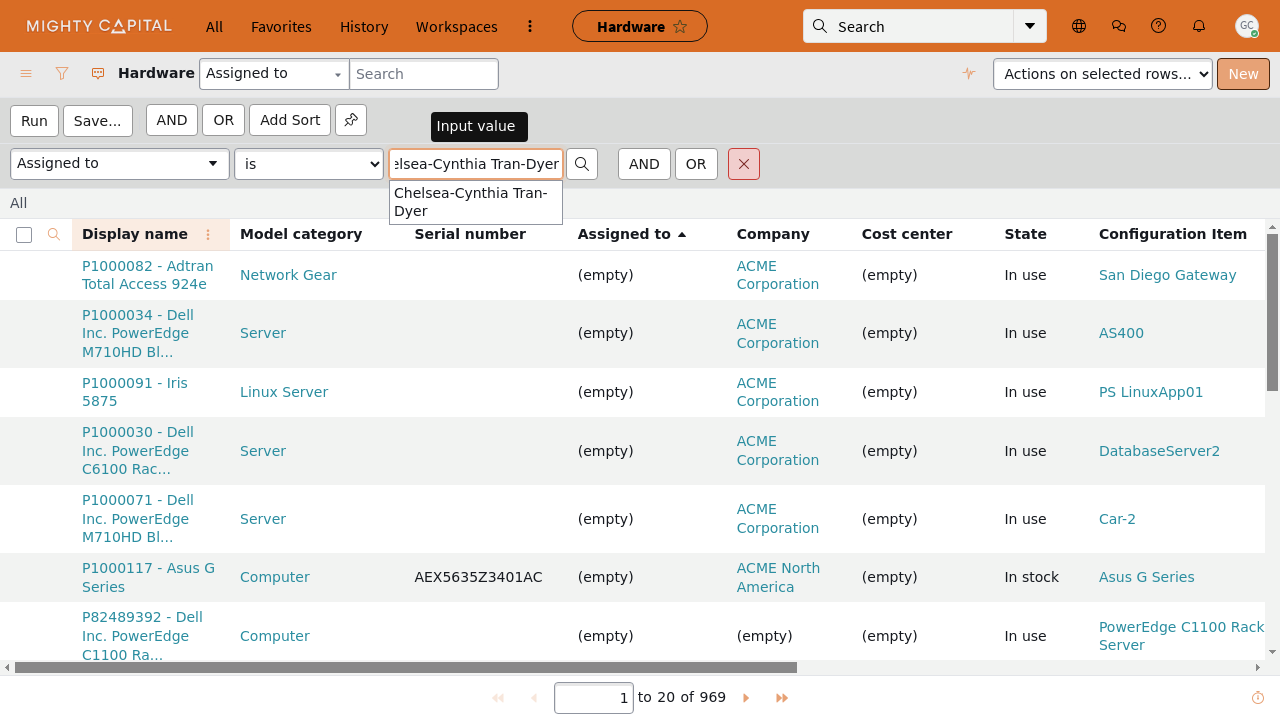Open the search scope dropdown arrow
This screenshot has height=720, width=1280.
tap(1030, 26)
